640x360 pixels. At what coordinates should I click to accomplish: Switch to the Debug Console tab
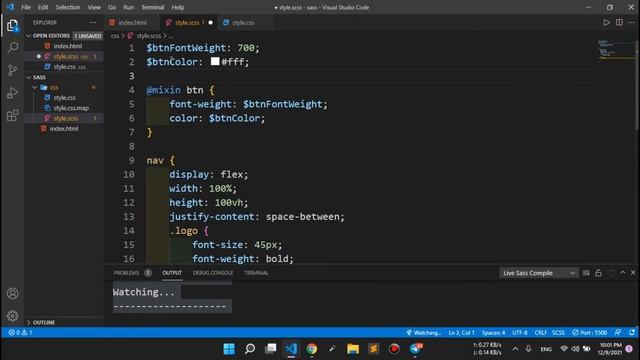coord(213,273)
